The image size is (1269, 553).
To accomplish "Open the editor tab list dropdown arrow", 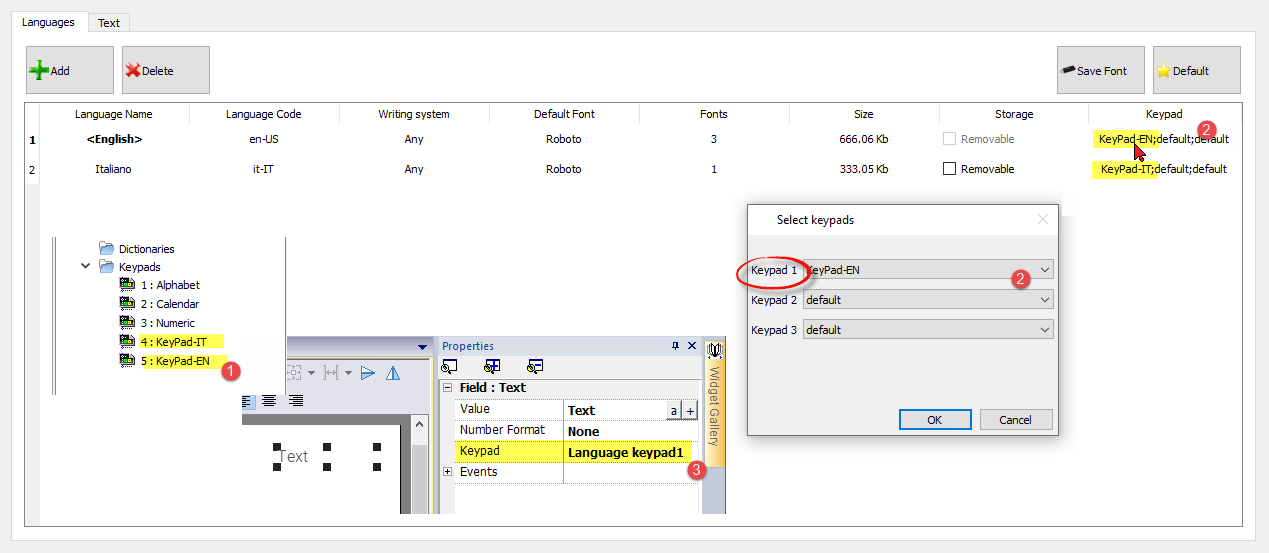I will coord(421,347).
